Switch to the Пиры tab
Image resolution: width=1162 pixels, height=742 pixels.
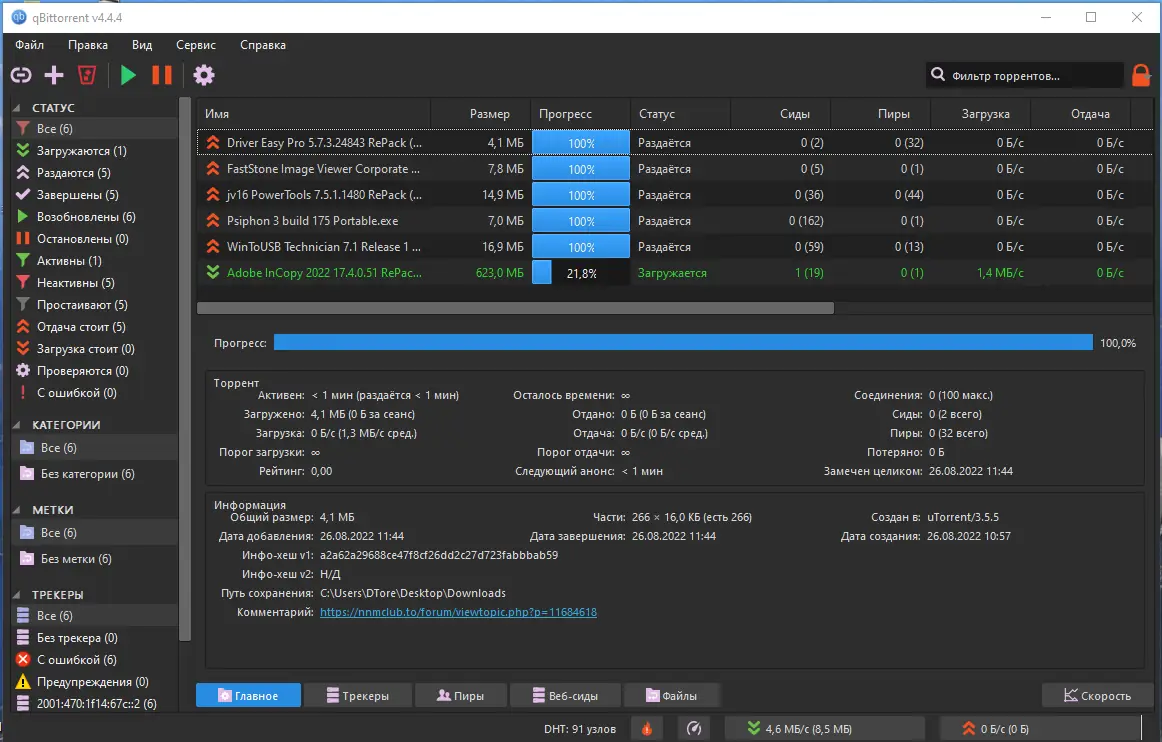(460, 695)
